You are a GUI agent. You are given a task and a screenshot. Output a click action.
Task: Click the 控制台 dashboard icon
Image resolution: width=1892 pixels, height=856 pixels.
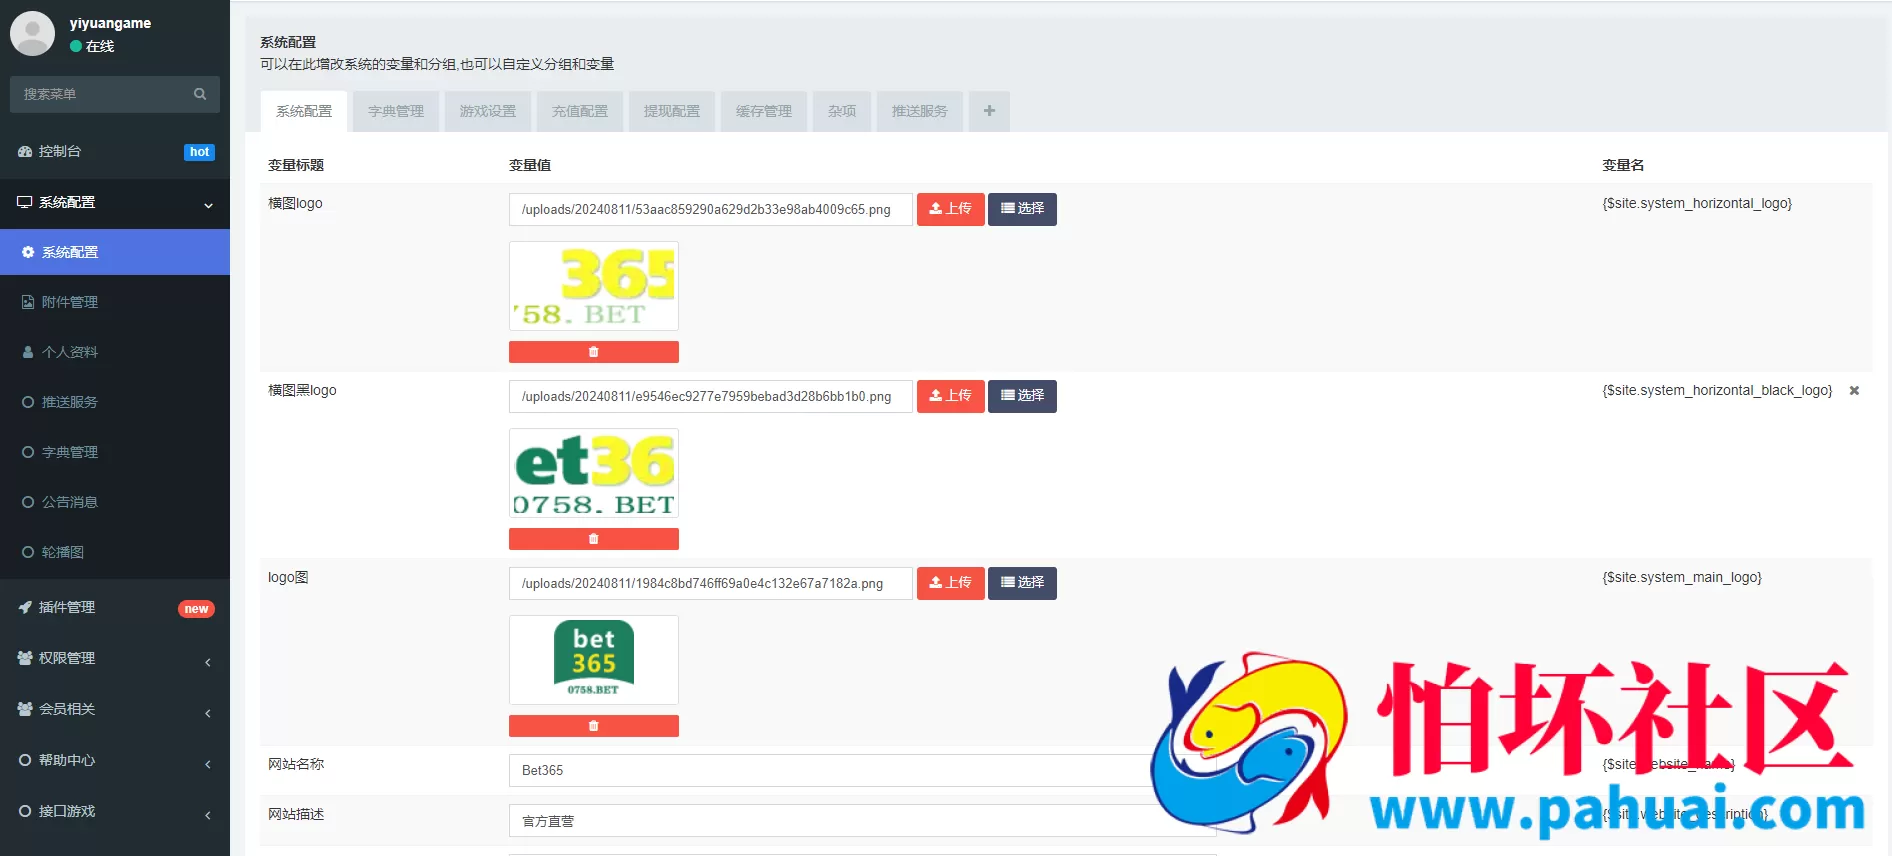click(x=25, y=152)
